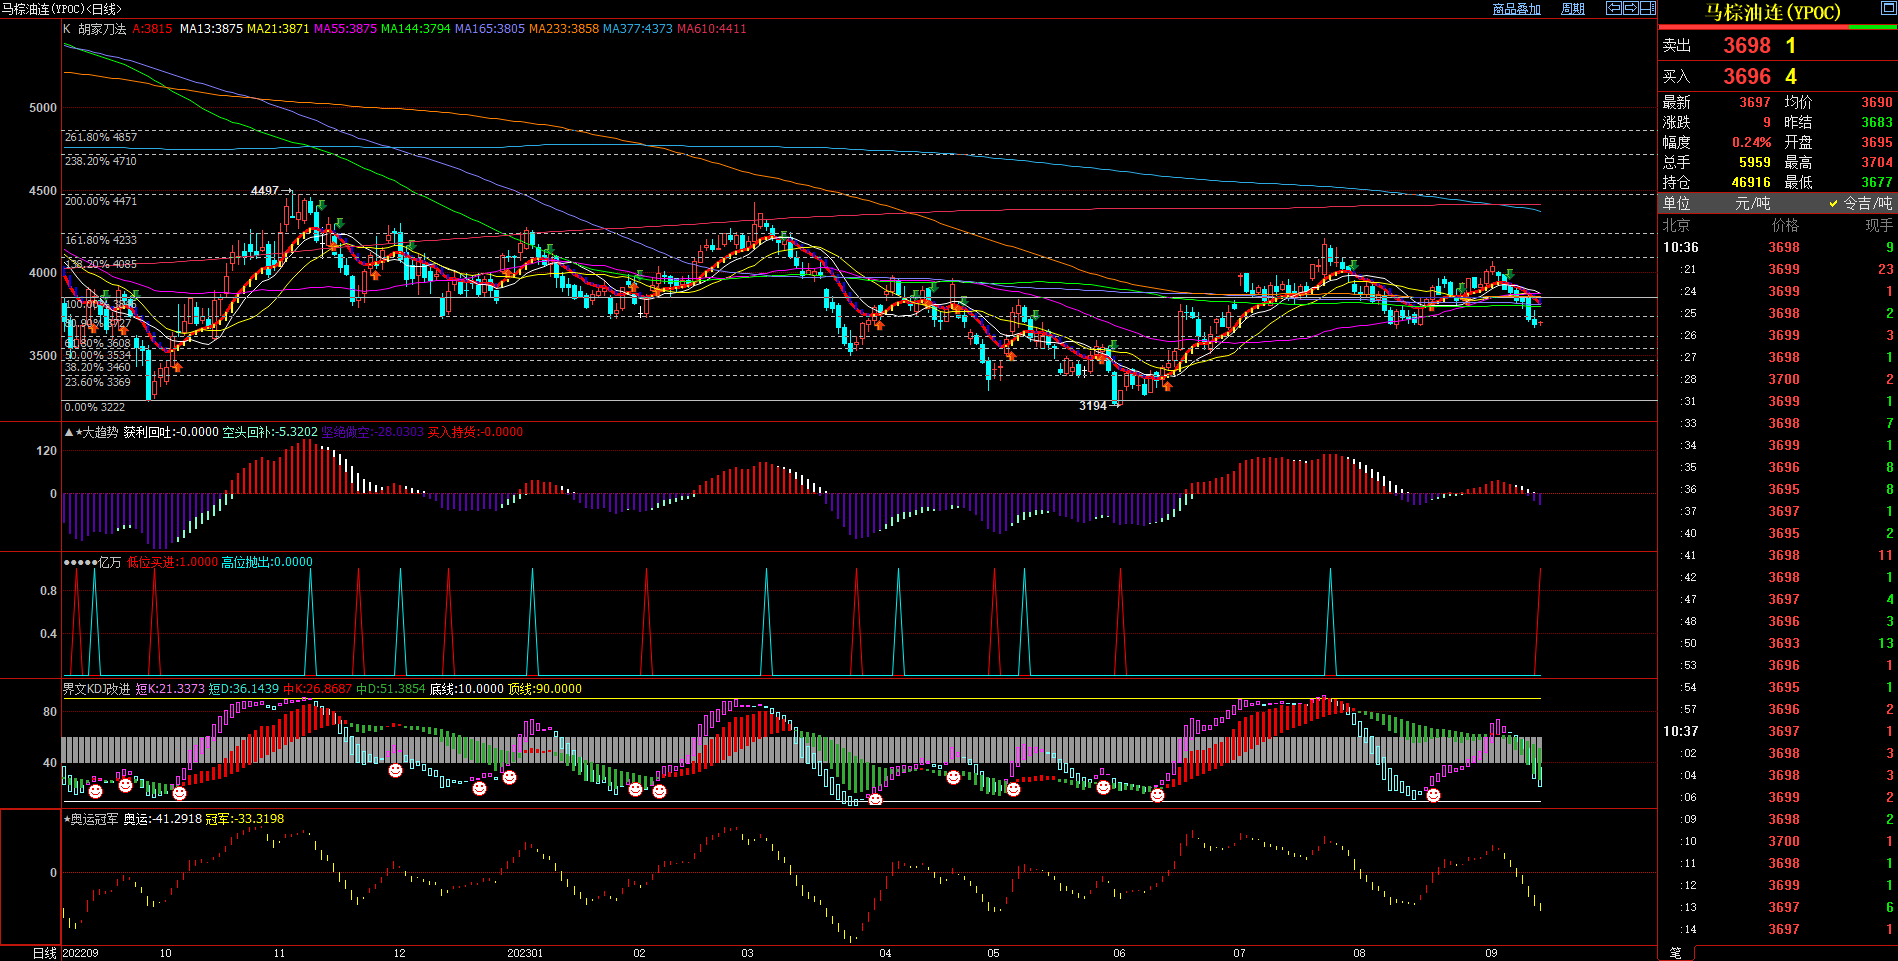The image size is (1898, 961).
Task: Open the 周期 period dropdown
Action: (x=1573, y=9)
